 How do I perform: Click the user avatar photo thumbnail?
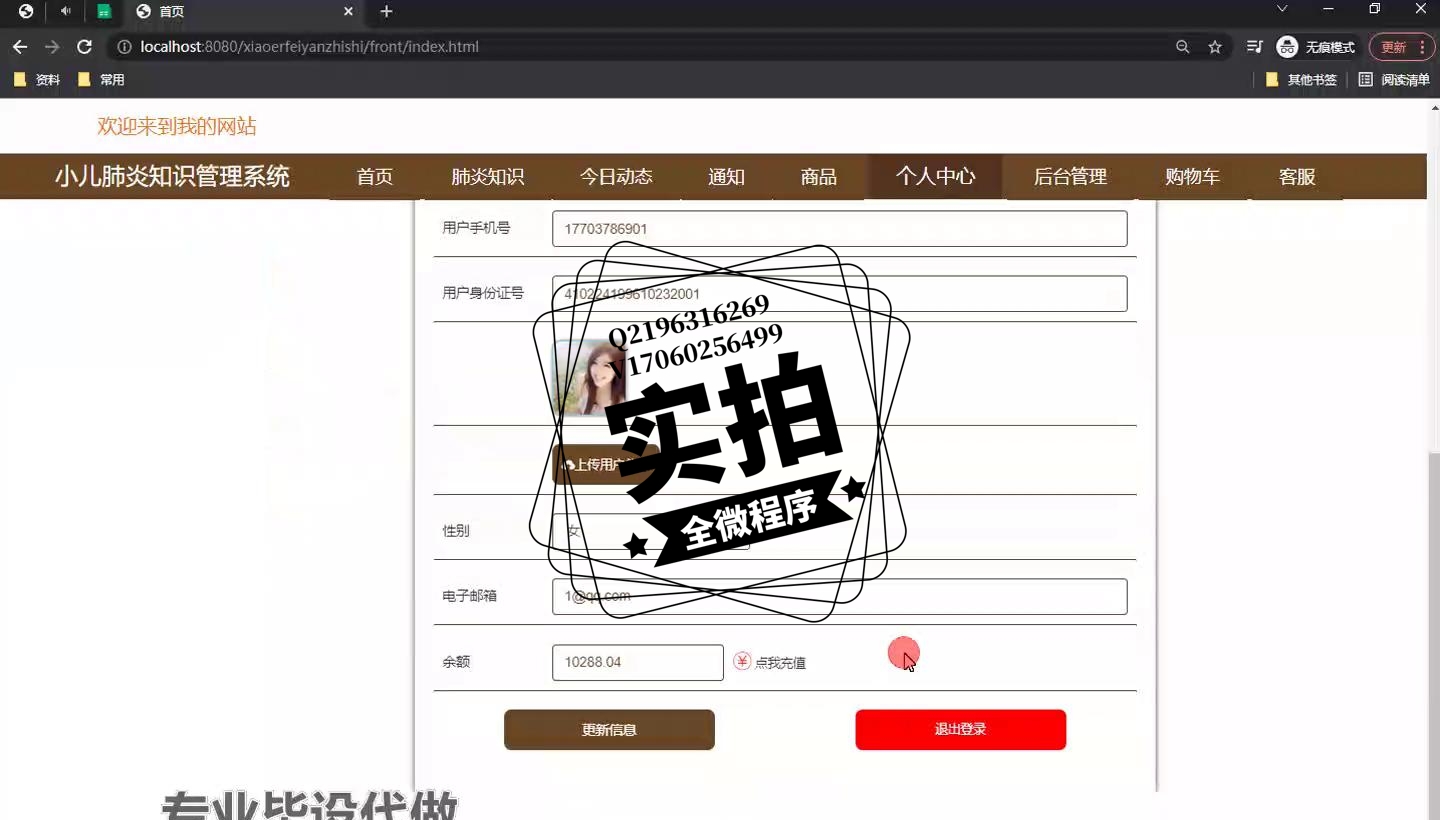click(589, 378)
